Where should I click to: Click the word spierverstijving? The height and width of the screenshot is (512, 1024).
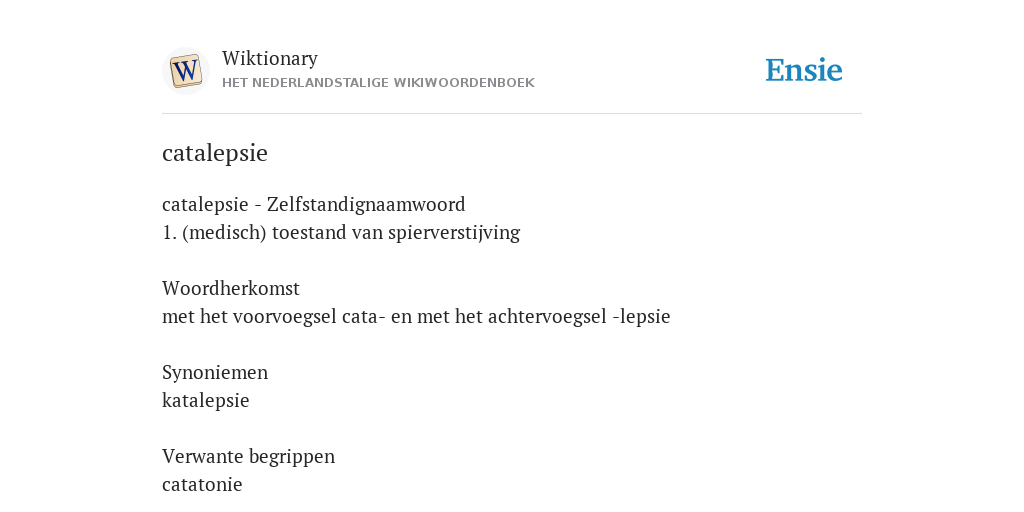454,232
